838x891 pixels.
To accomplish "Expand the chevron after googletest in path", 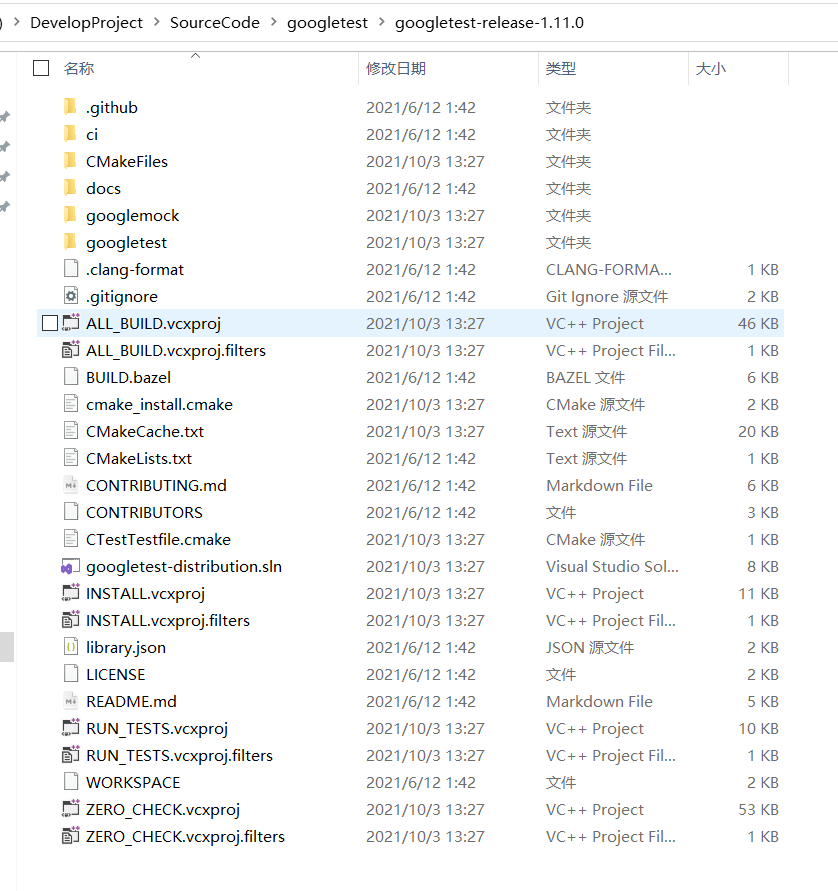I will pyautogui.click(x=382, y=22).
